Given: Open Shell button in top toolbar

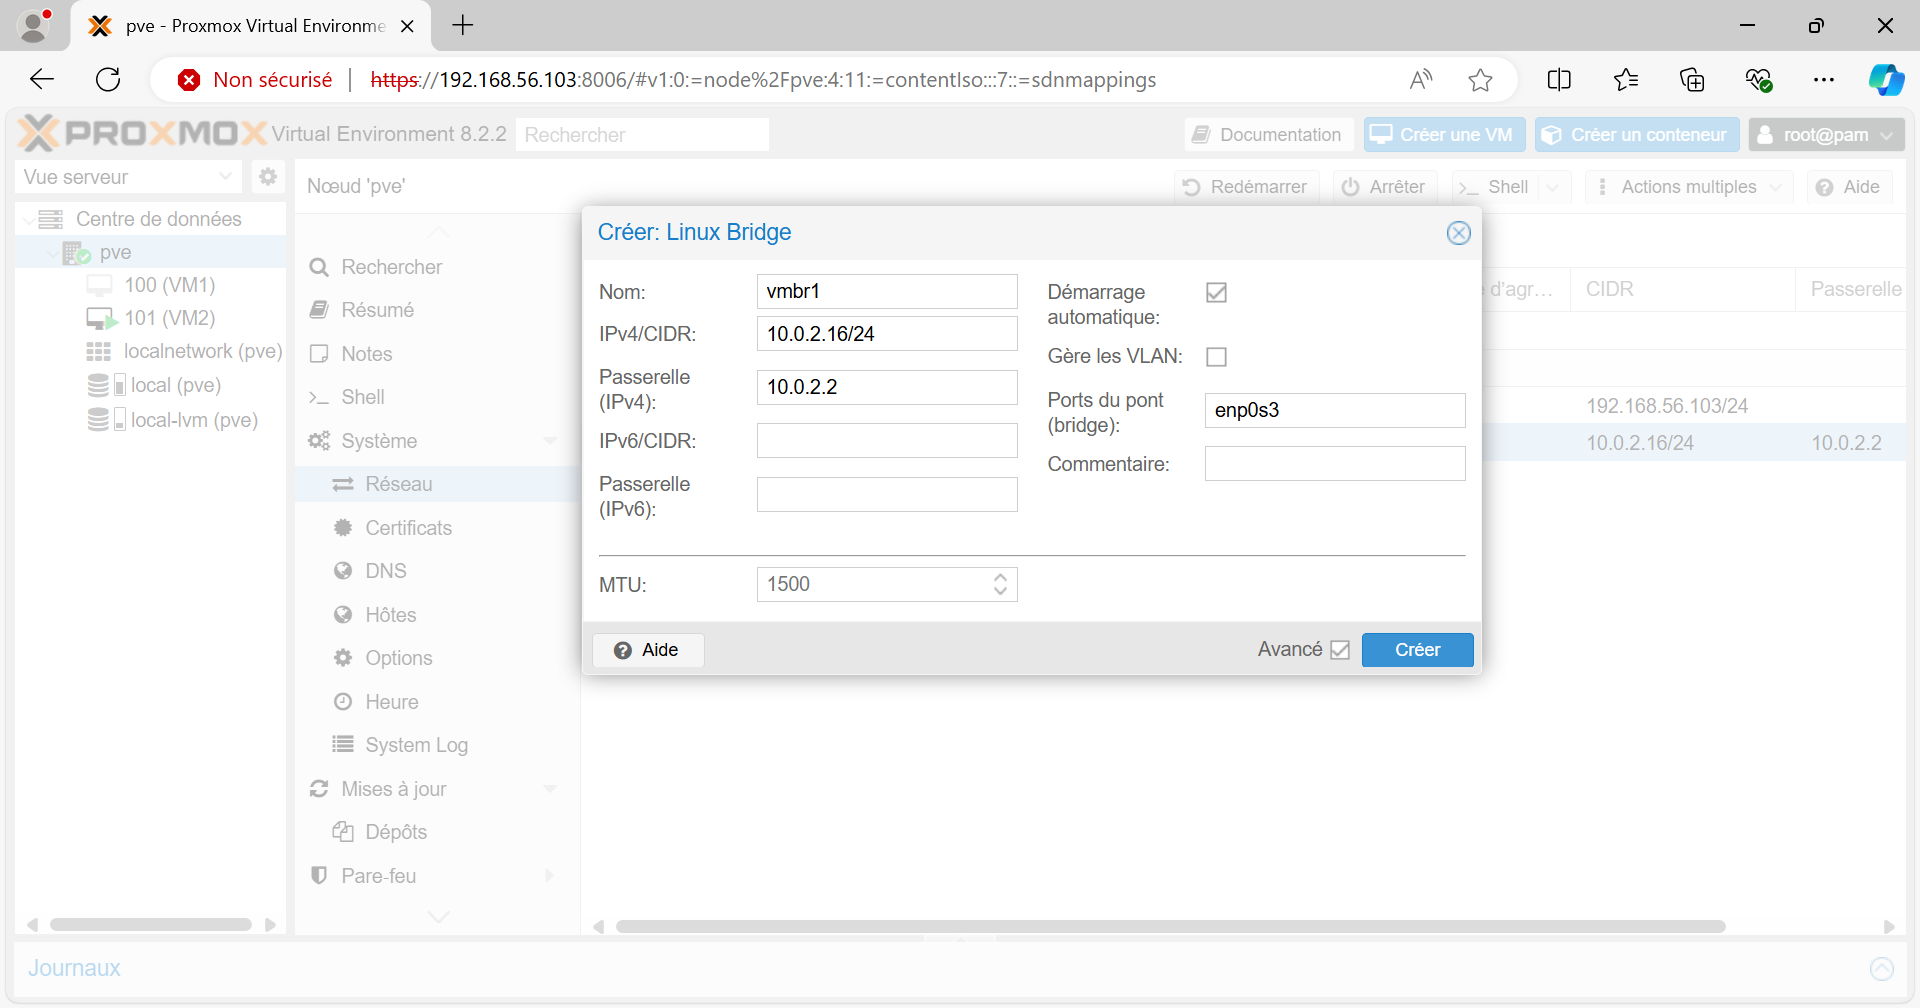Looking at the screenshot, I should coord(1494,187).
